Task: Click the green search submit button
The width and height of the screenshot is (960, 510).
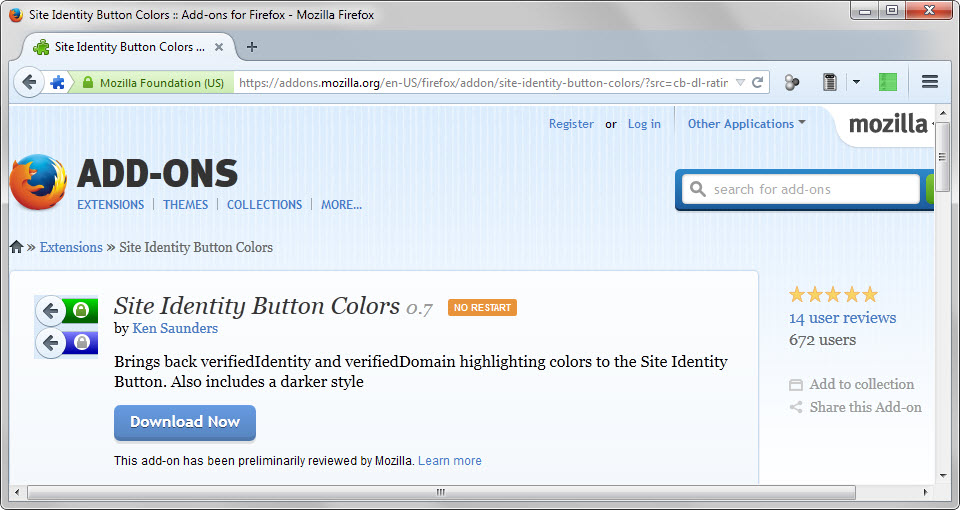Action: 930,189
